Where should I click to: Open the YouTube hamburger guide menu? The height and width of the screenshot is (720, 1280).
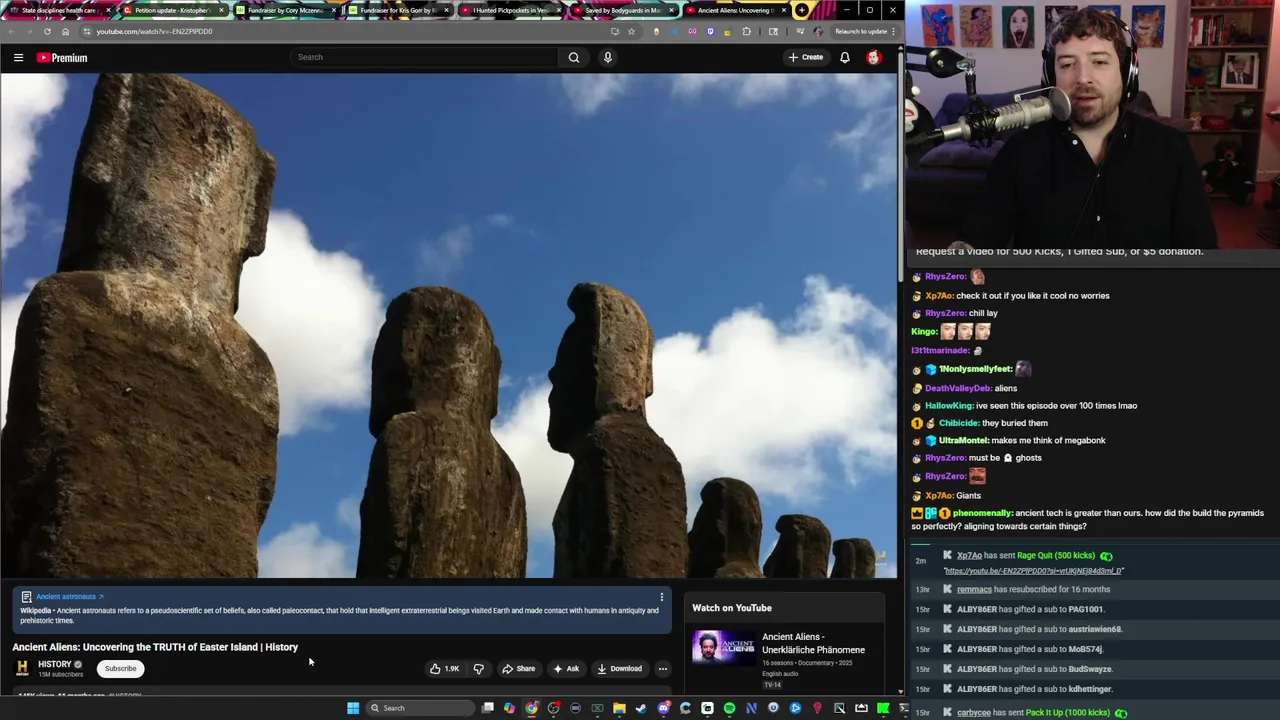[x=18, y=58]
